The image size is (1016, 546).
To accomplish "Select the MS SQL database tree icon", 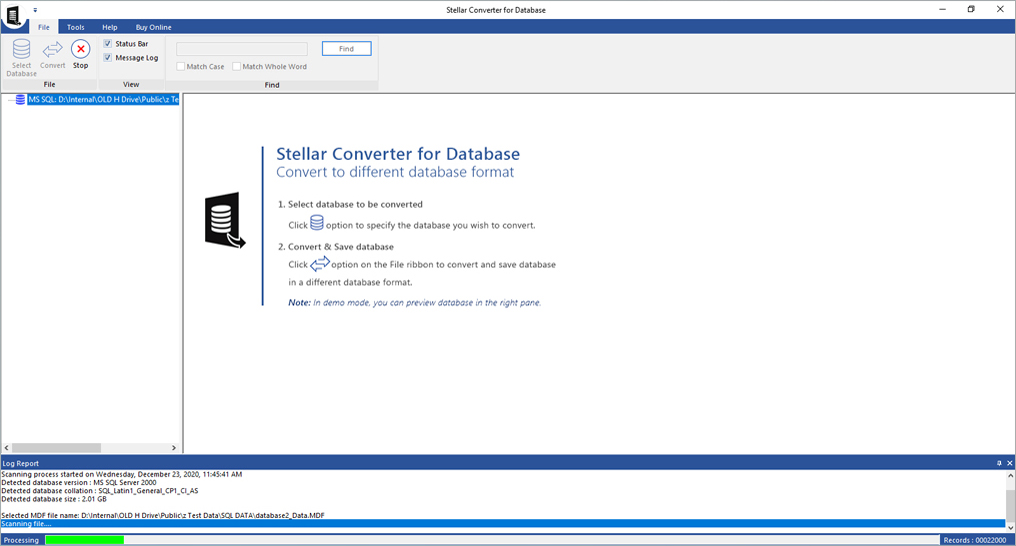I will (x=20, y=100).
